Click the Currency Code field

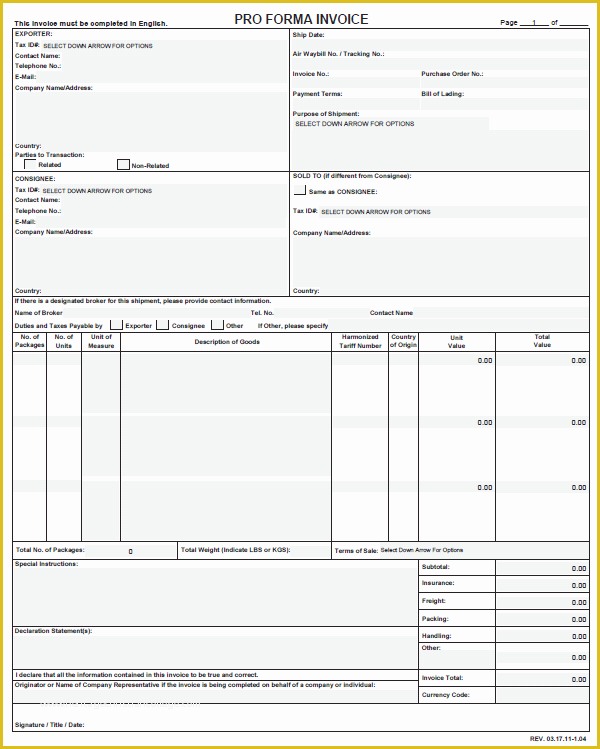tap(542, 695)
